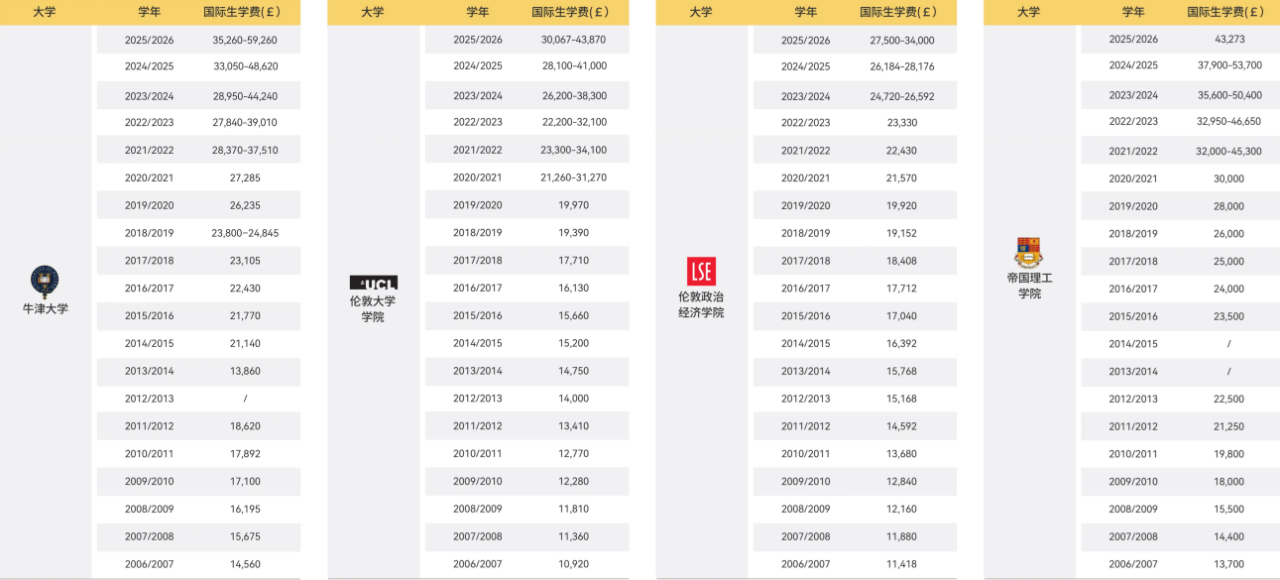This screenshot has width=1280, height=580.
Task: Select the 伦敦大学学院 name label
Action: 373,308
